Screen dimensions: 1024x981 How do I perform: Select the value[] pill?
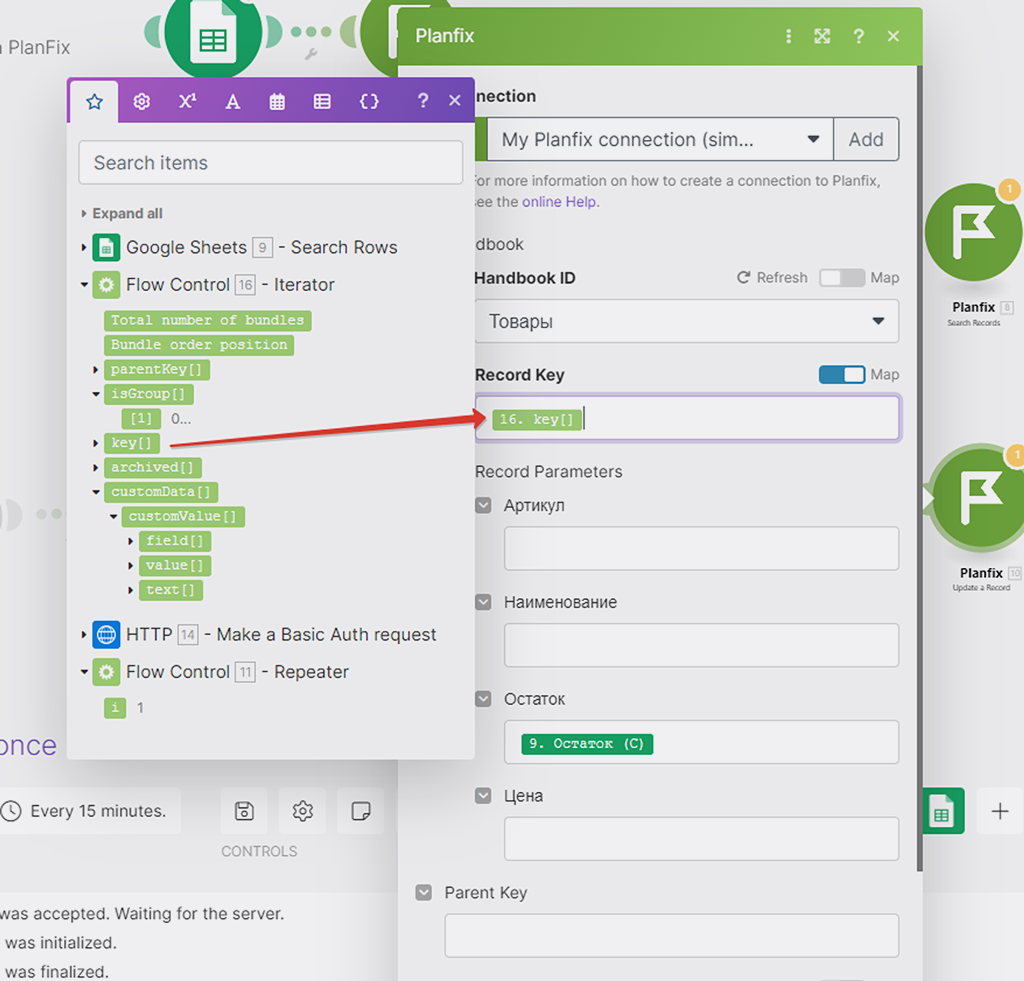click(175, 566)
